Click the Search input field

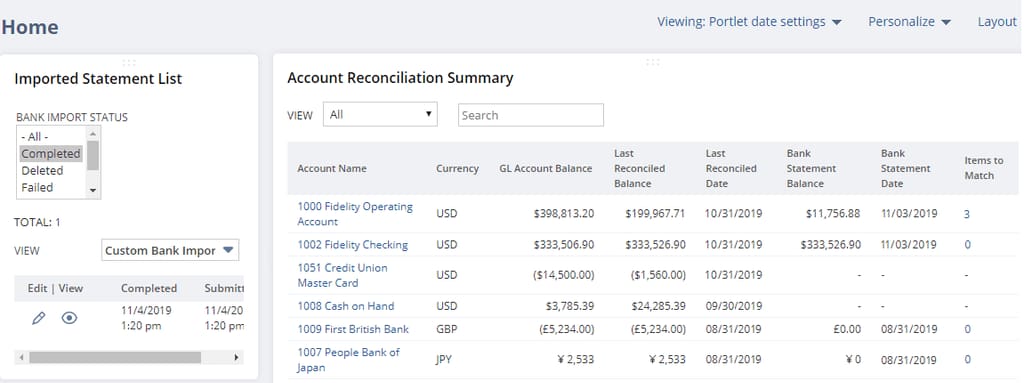click(x=531, y=115)
